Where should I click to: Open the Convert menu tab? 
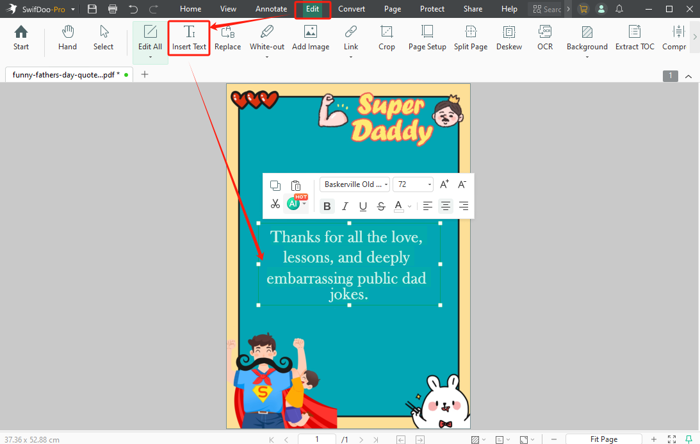pos(351,9)
